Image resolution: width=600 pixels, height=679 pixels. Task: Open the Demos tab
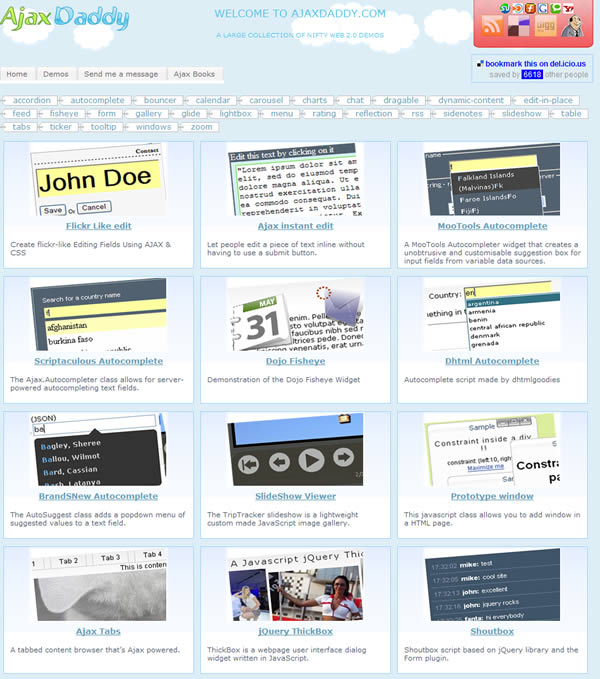[x=56, y=74]
